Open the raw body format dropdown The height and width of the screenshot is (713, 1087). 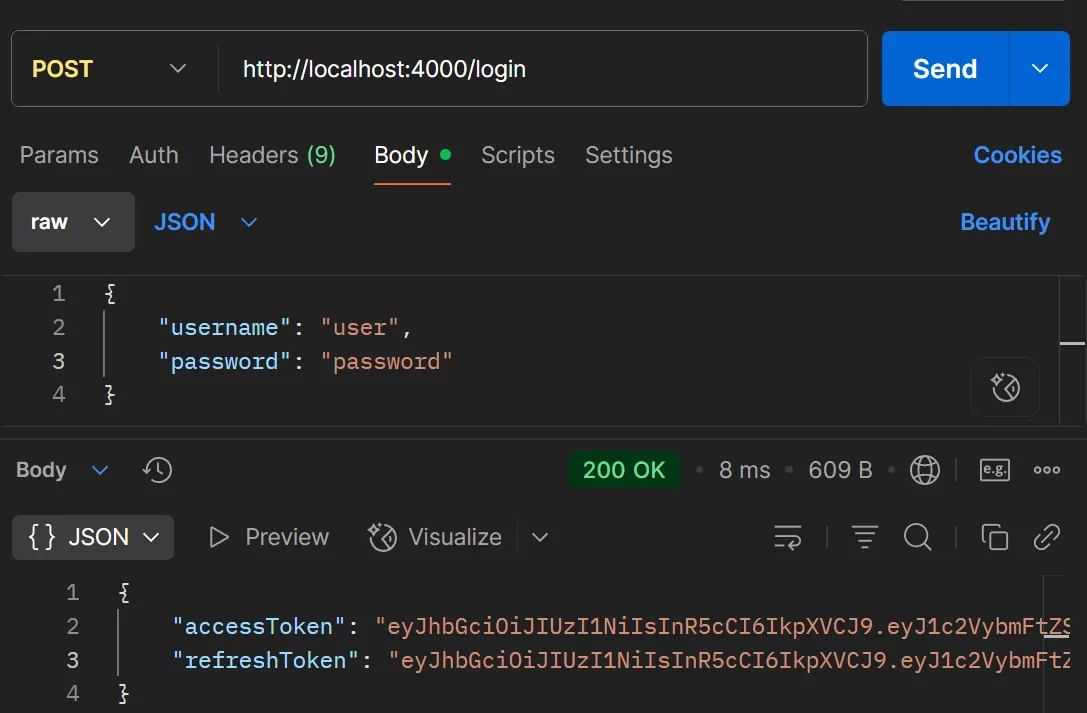(73, 222)
